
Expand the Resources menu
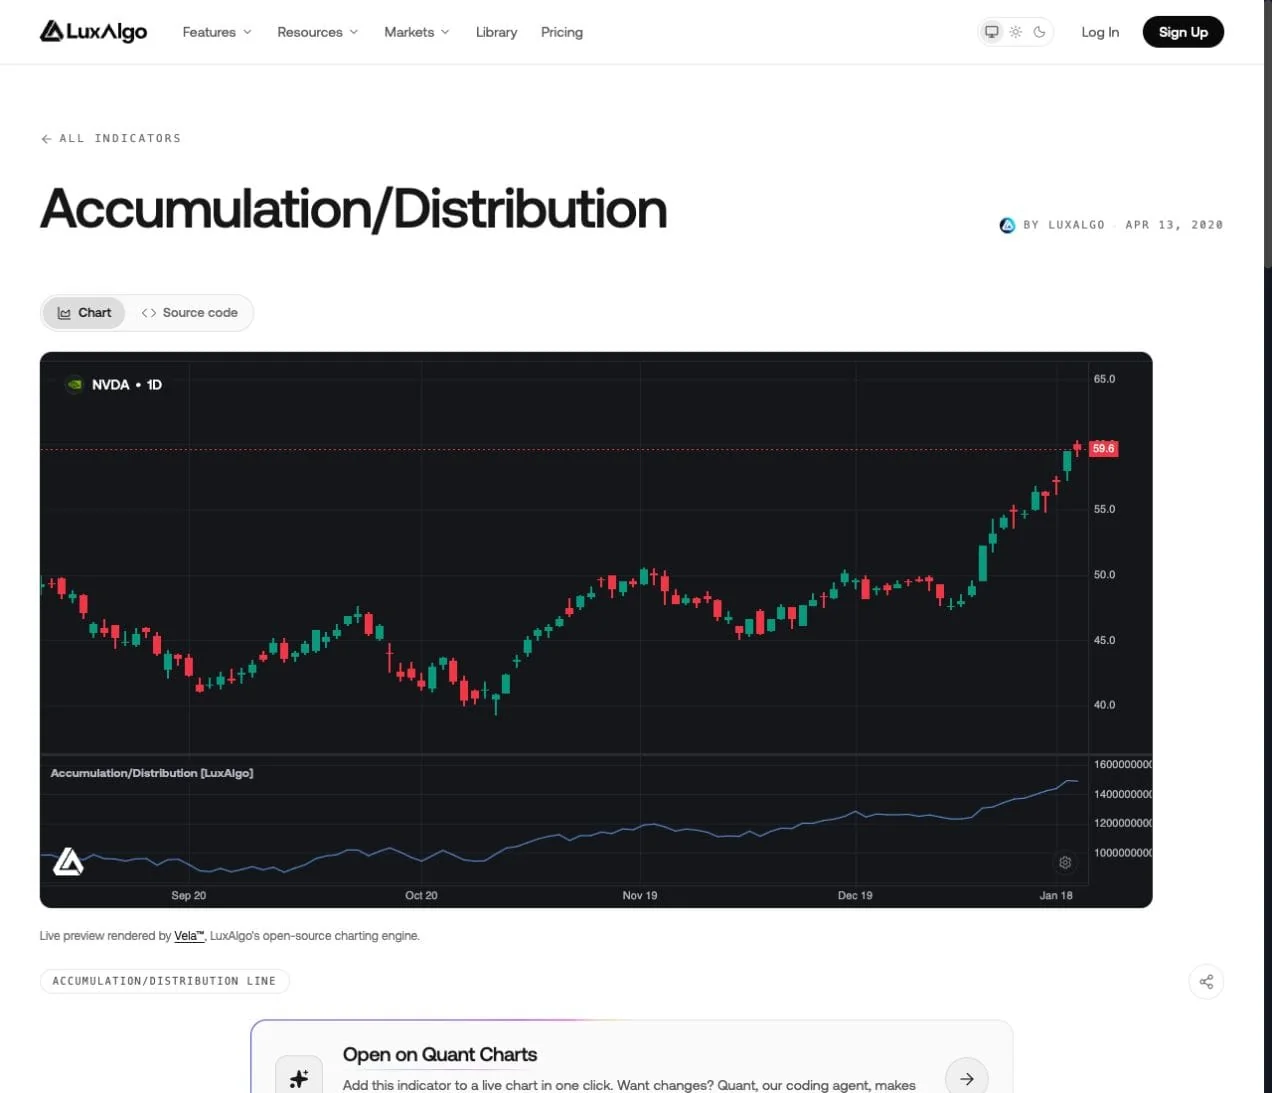[317, 32]
